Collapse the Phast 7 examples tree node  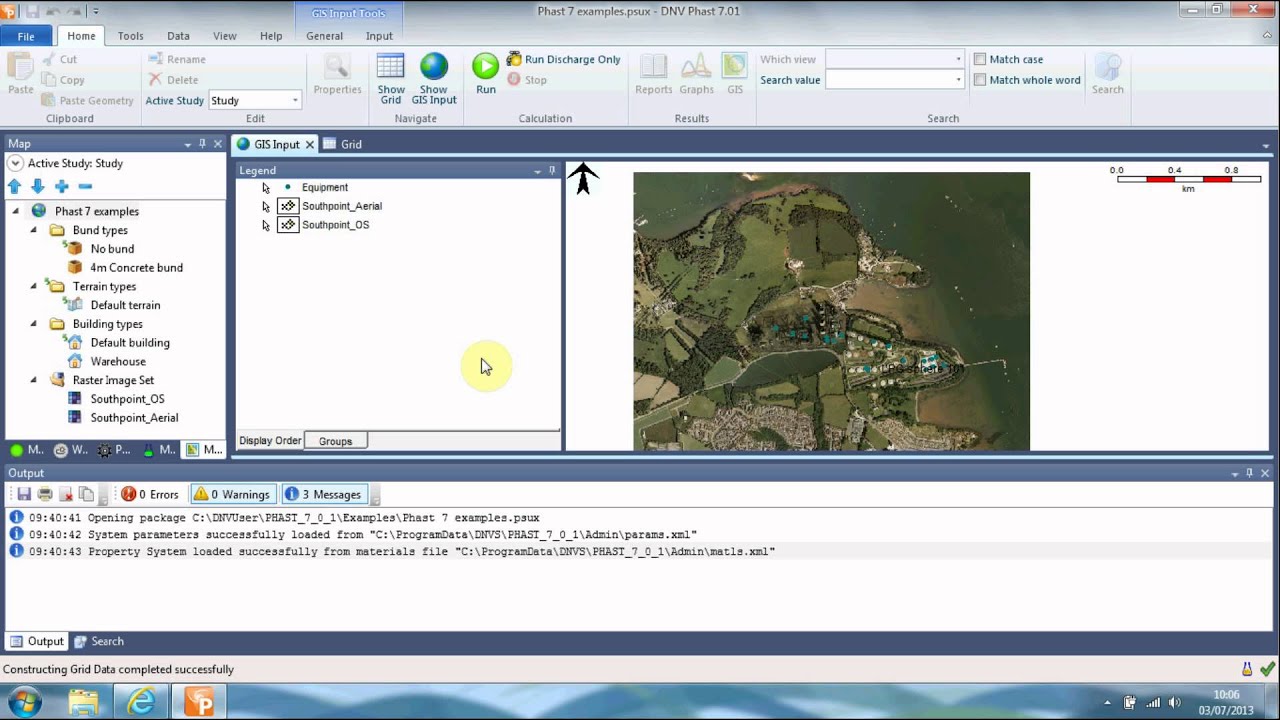pyautogui.click(x=16, y=211)
